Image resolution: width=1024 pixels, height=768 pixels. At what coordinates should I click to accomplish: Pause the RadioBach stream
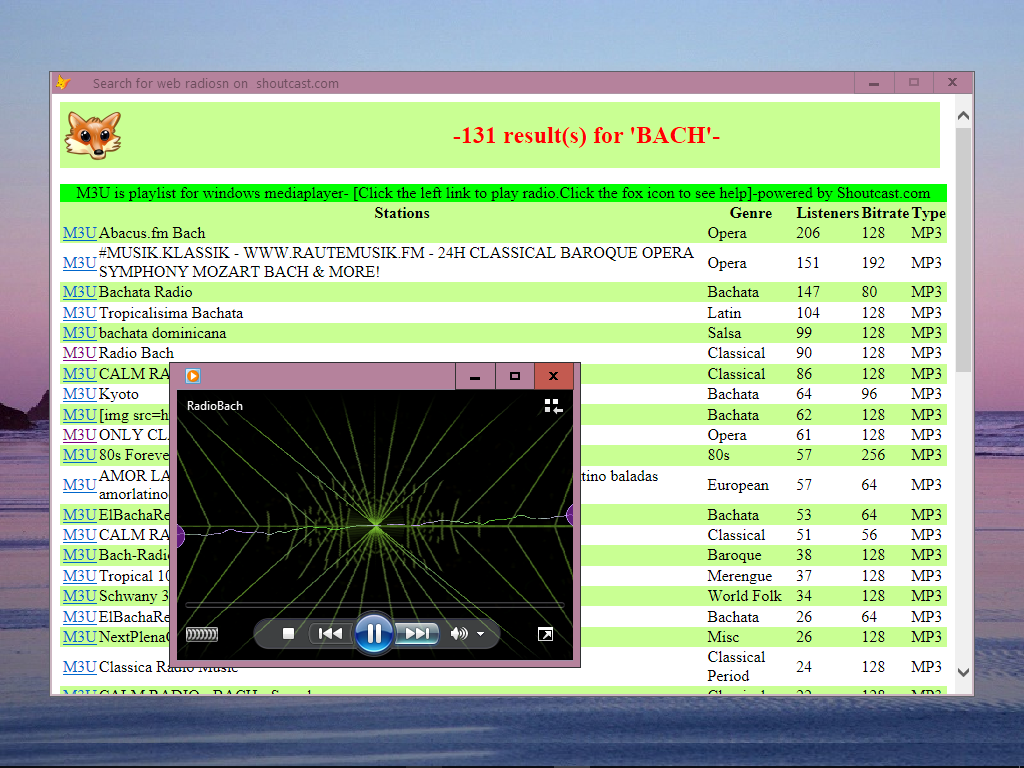(374, 633)
